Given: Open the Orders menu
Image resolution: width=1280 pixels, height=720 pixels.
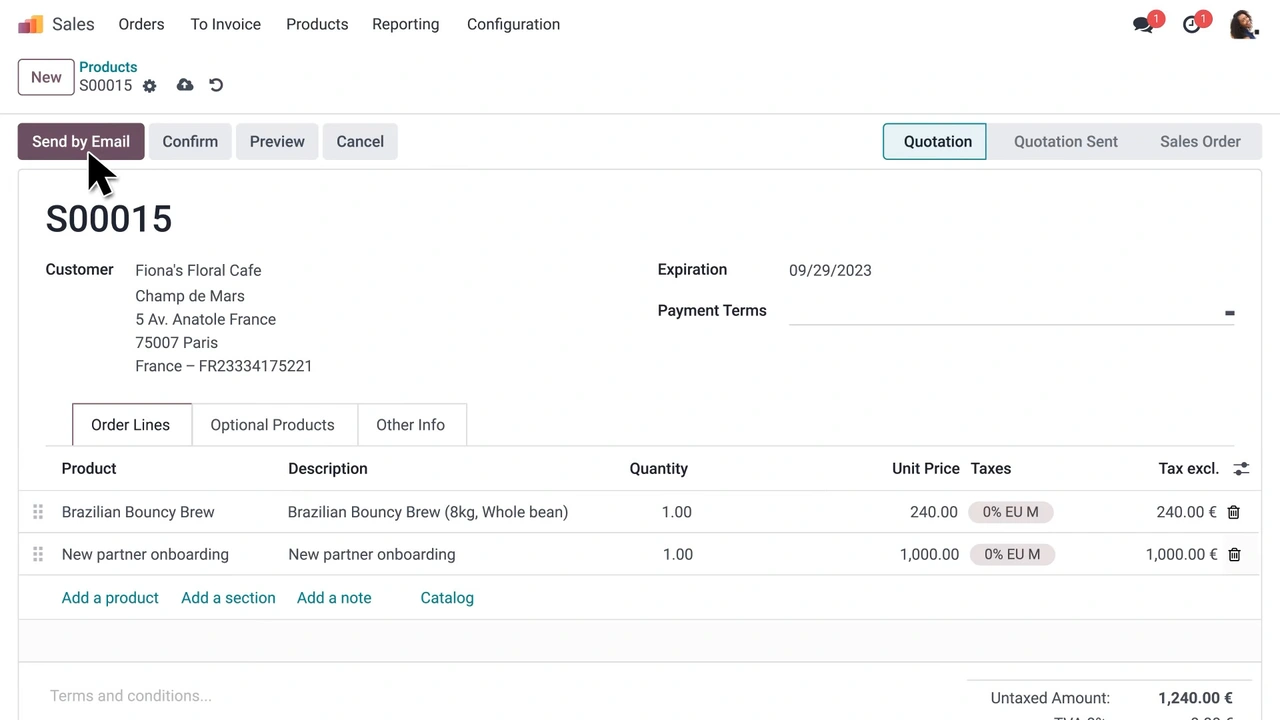Looking at the screenshot, I should pyautogui.click(x=141, y=24).
